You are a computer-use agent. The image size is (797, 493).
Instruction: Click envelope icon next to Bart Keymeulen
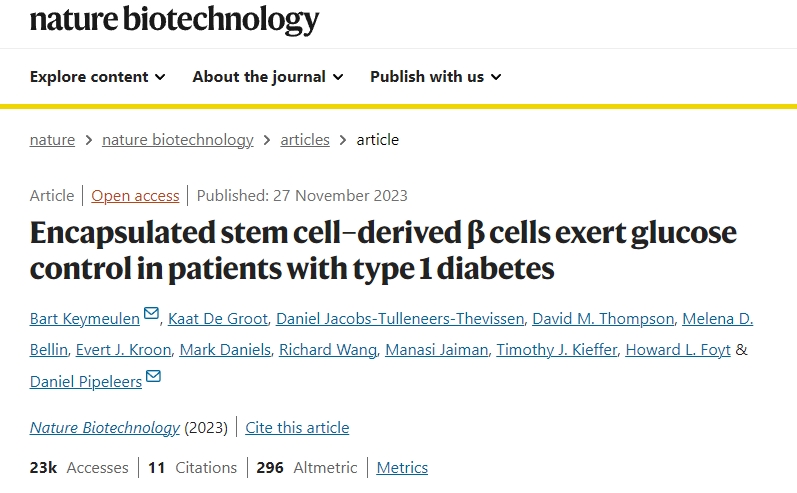coord(151,314)
